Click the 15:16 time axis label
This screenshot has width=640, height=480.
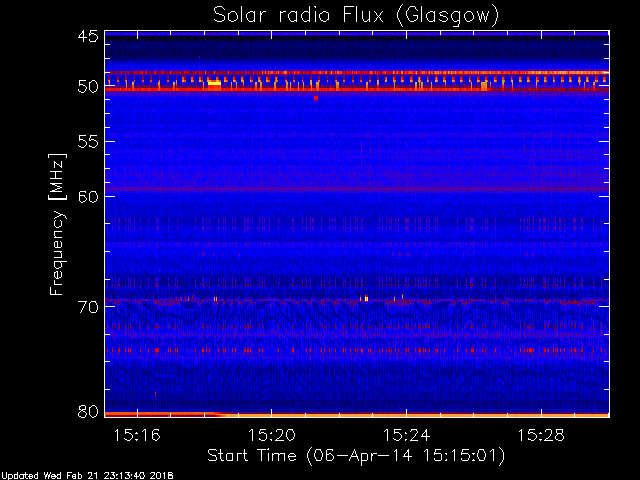[137, 435]
